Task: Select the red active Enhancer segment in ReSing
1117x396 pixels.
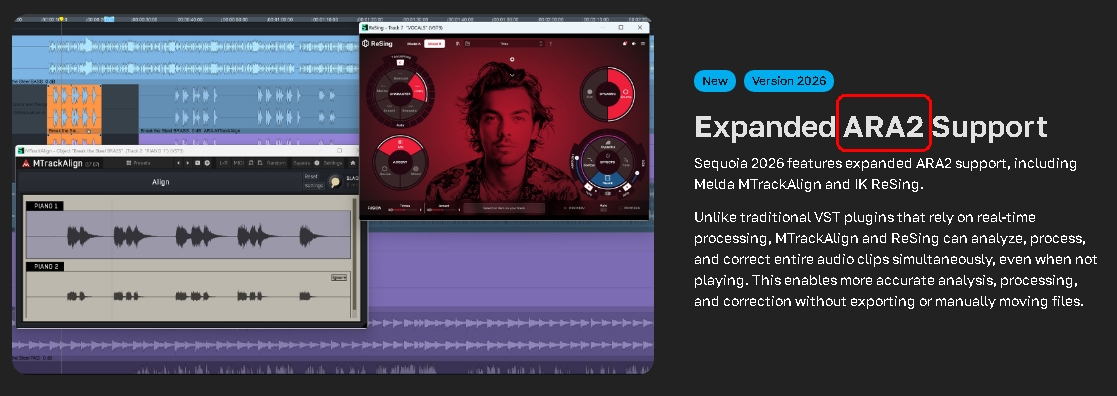Action: pos(418,87)
